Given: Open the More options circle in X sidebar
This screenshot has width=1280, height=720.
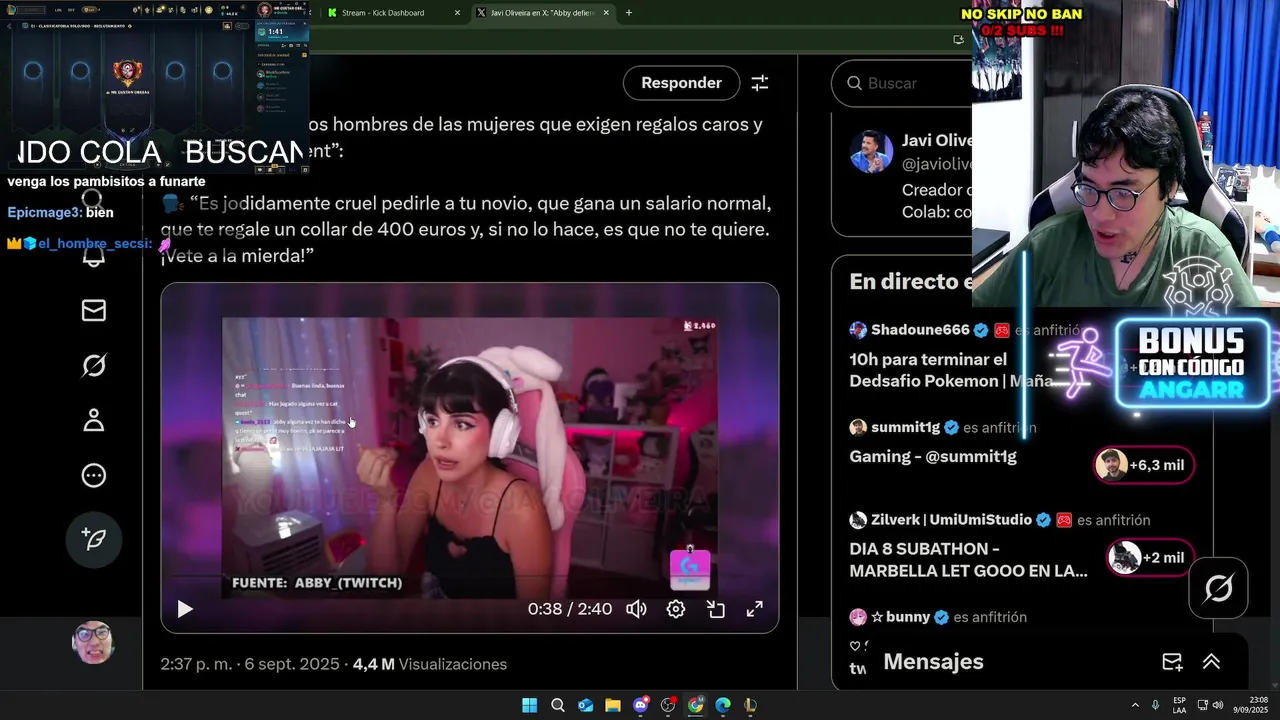Looking at the screenshot, I should tap(93, 475).
